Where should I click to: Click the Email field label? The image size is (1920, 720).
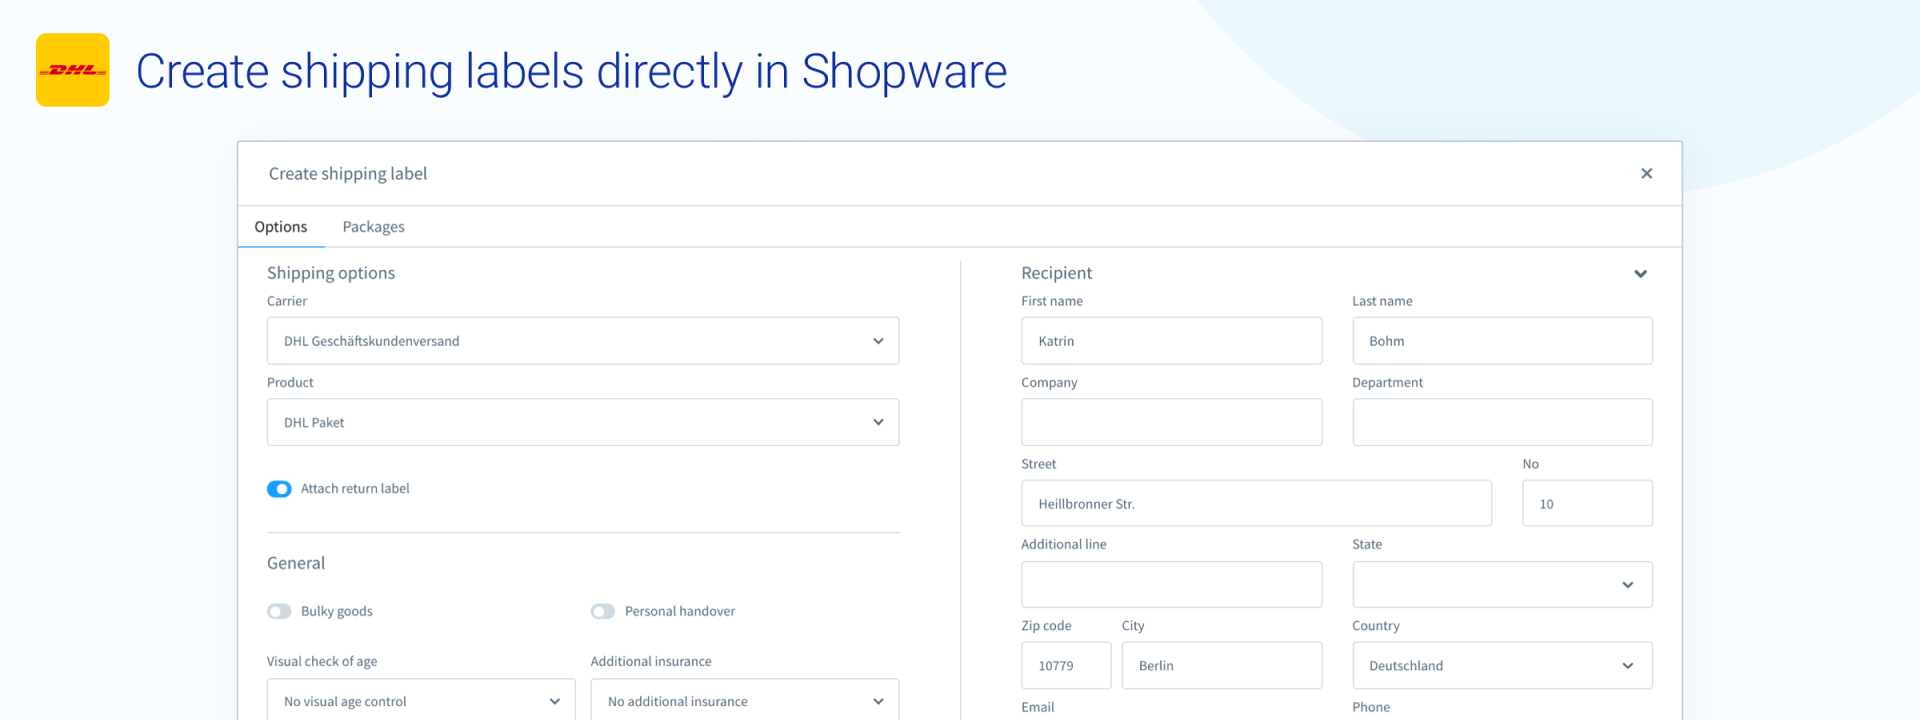[1038, 707]
